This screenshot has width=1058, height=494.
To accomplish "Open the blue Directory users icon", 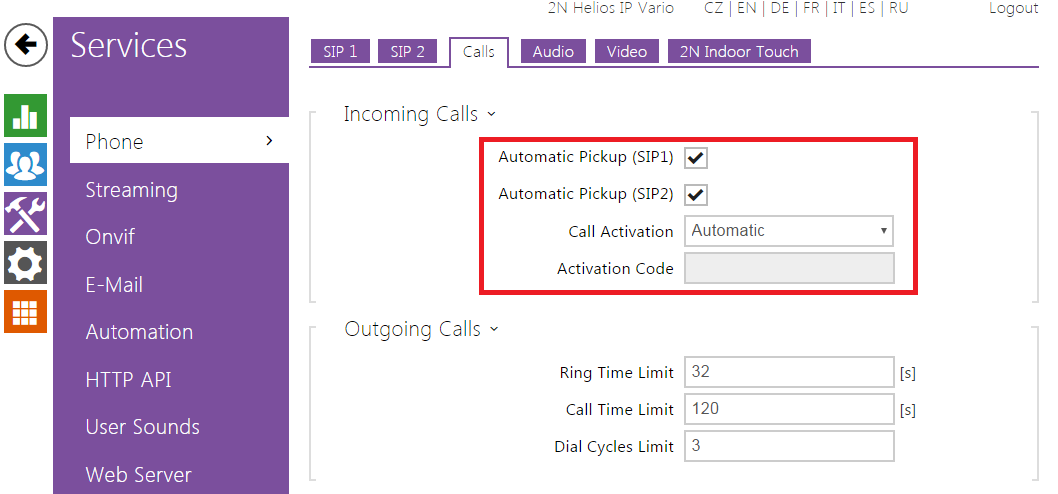I will pos(26,164).
